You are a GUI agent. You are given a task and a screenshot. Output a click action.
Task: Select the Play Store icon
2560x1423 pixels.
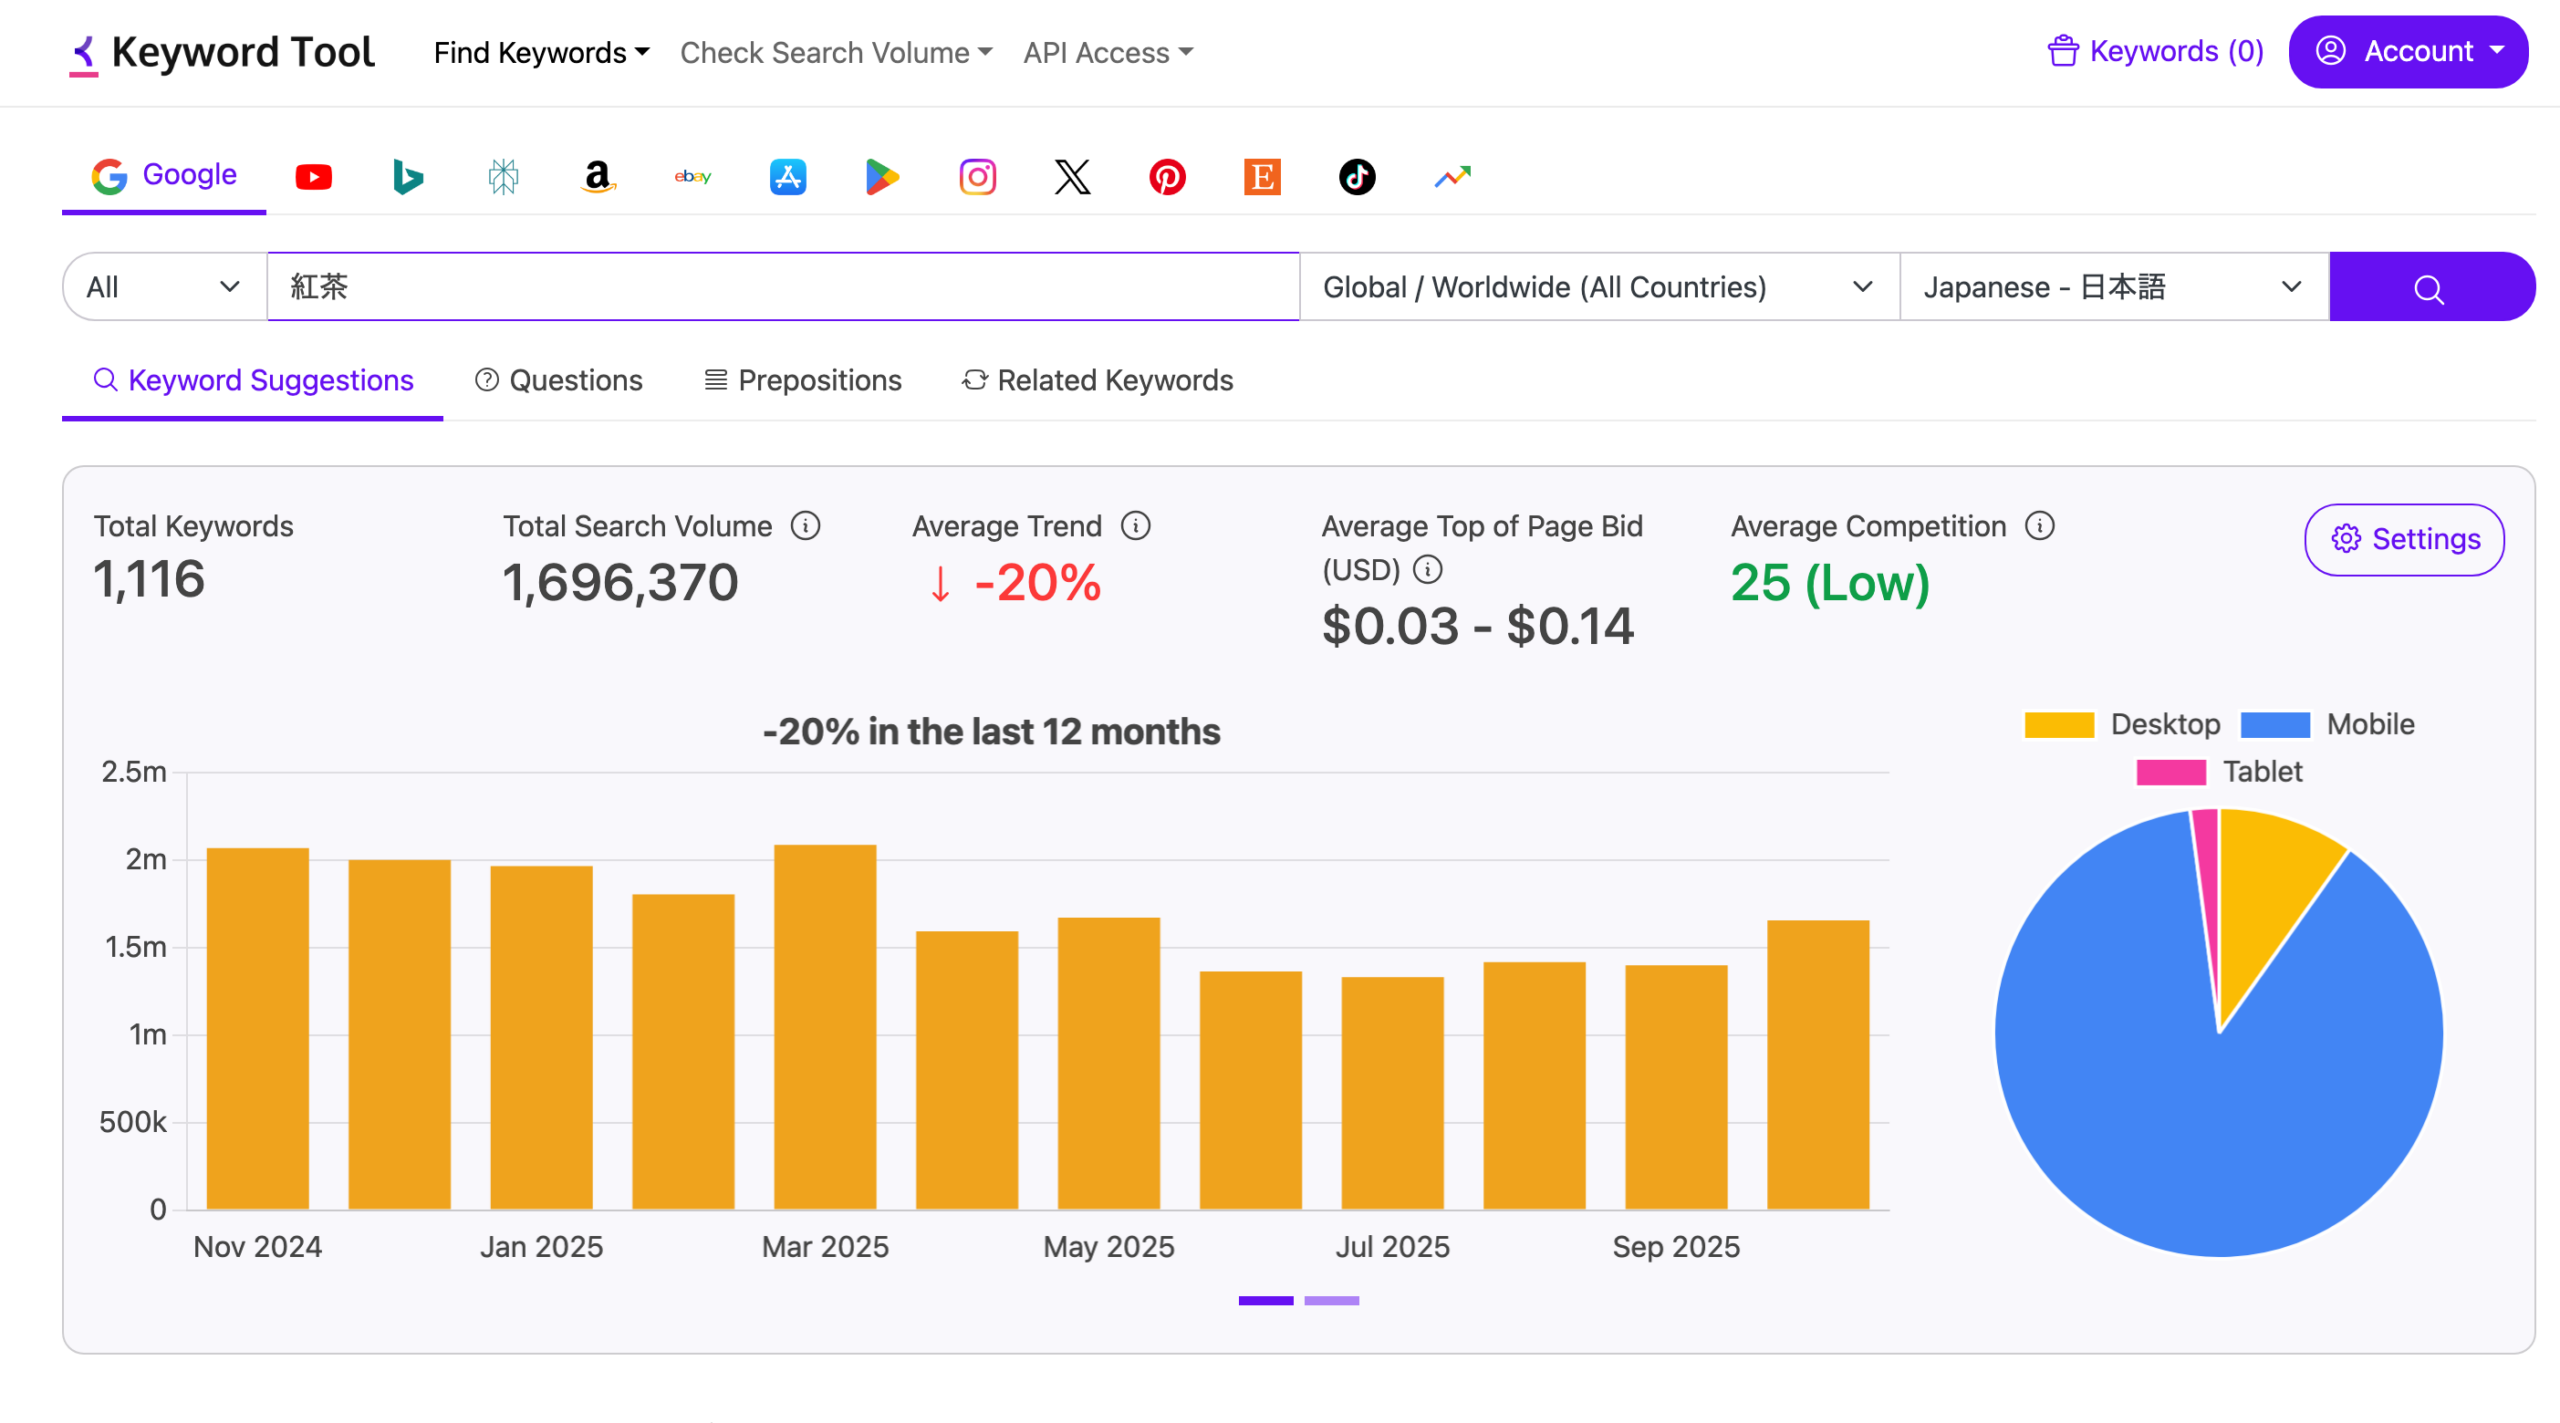(882, 177)
